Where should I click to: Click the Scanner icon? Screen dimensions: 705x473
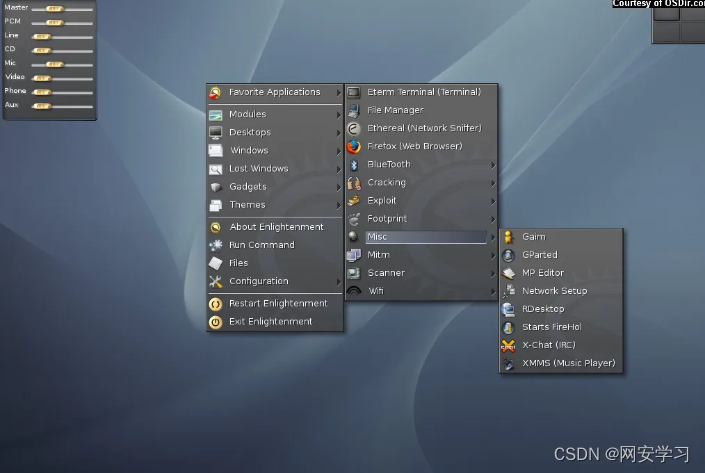pos(354,273)
